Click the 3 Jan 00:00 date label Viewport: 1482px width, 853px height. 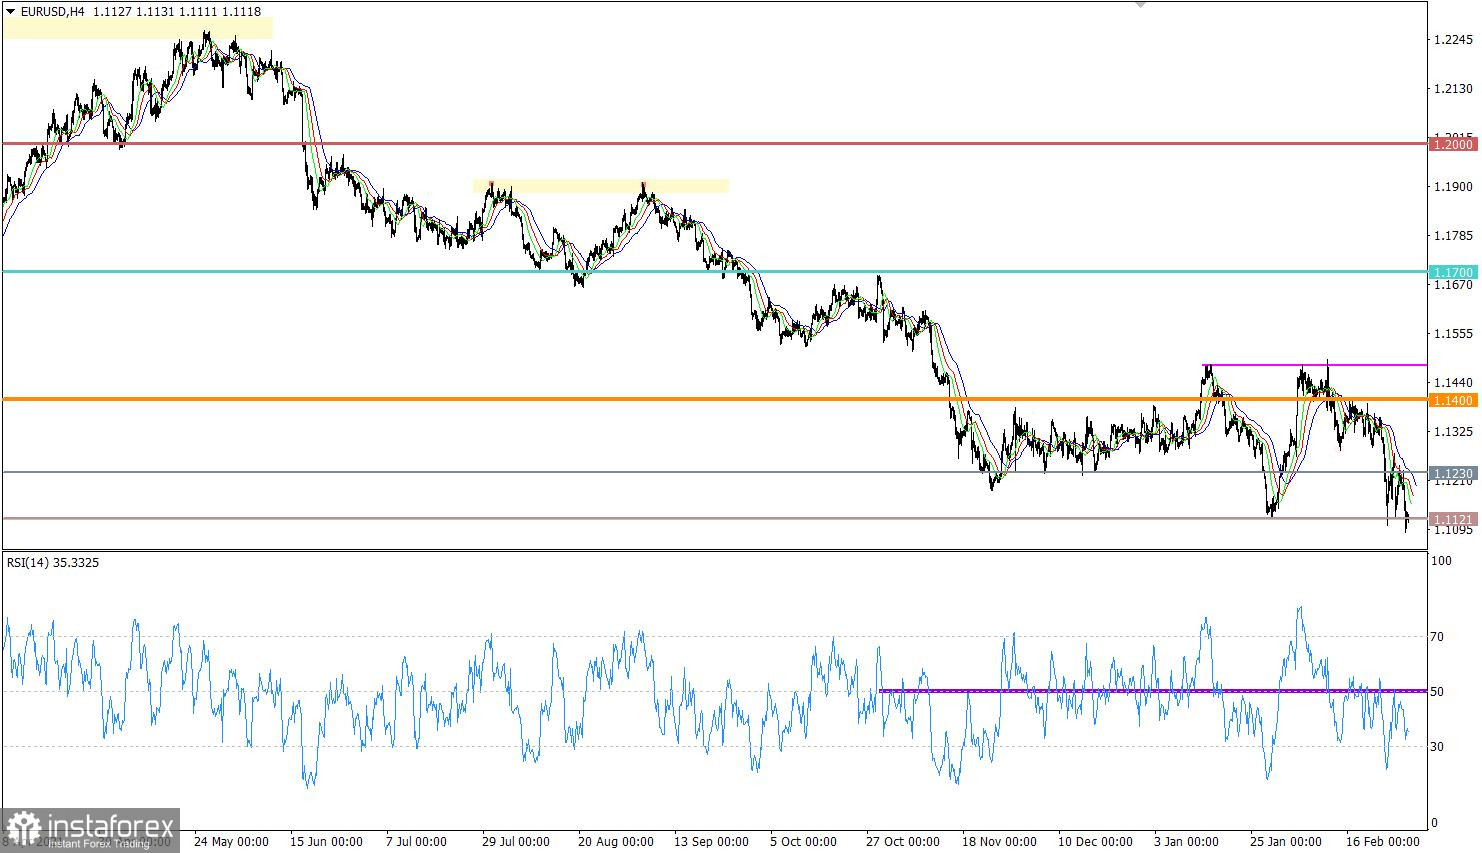coord(1186,841)
